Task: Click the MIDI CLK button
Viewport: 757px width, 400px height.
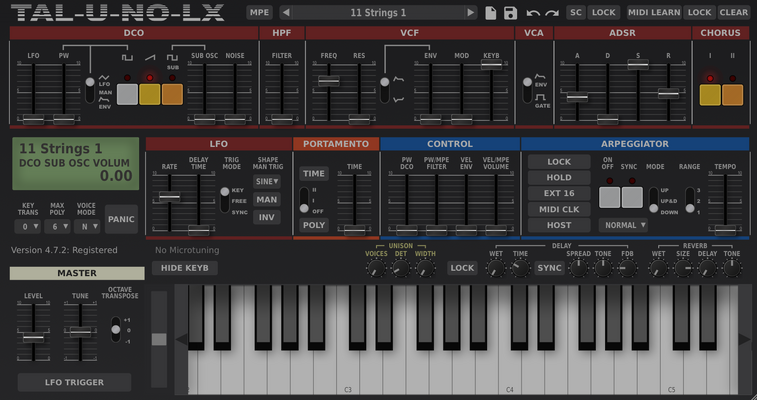Action: point(559,209)
